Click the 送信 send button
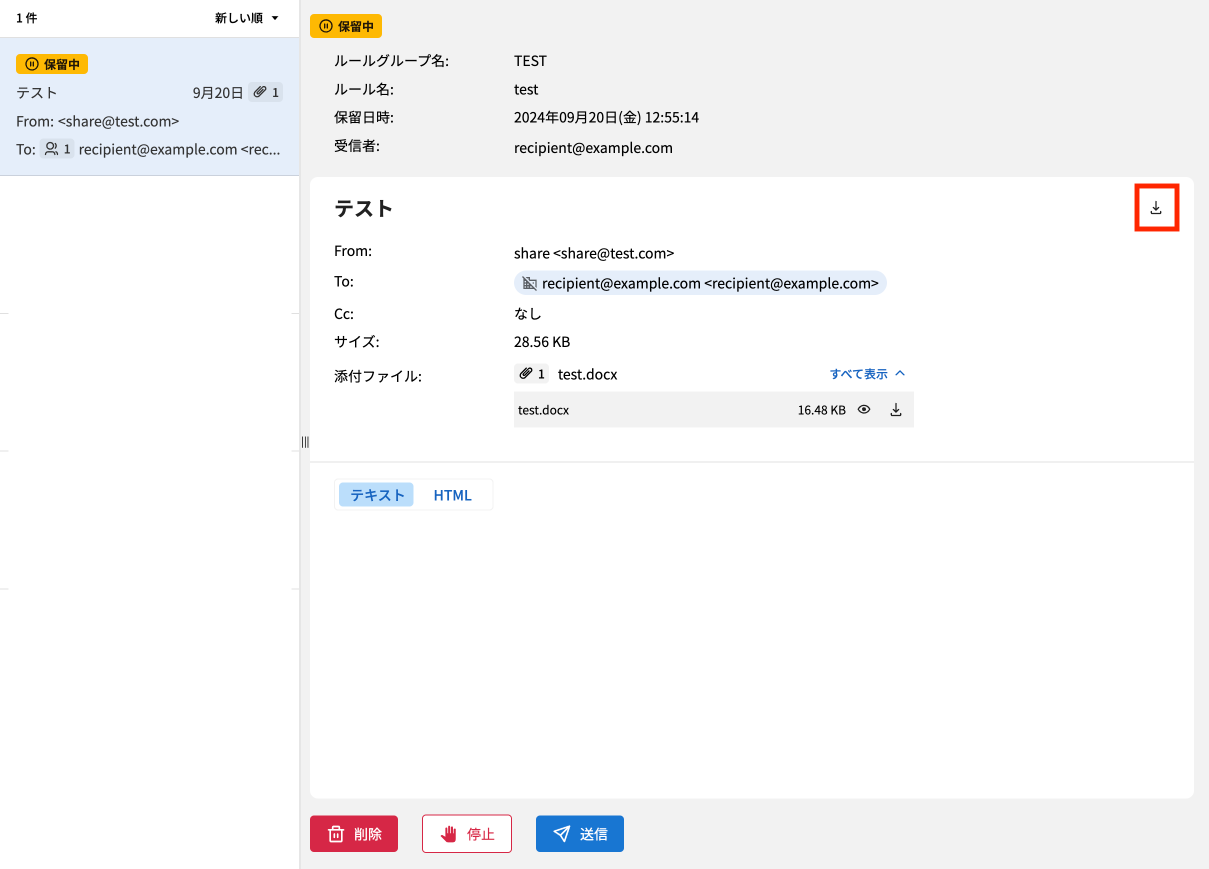 pos(580,834)
